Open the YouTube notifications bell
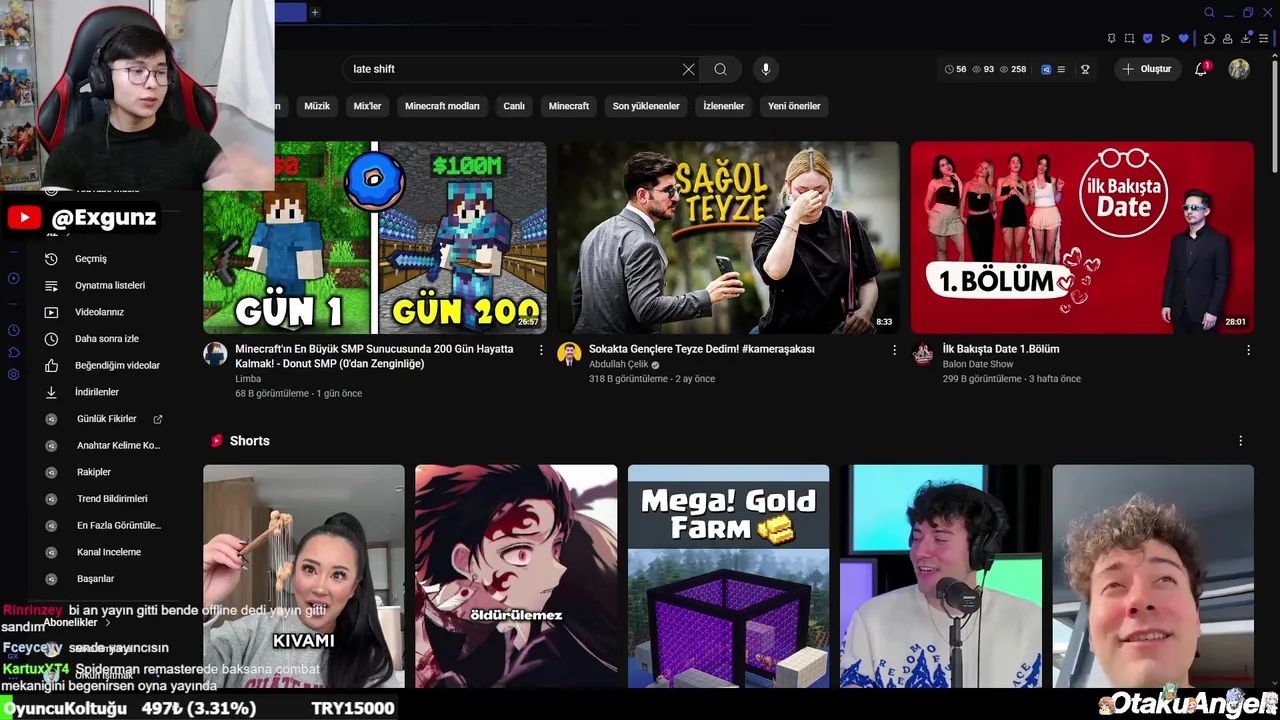This screenshot has width=1280, height=720. (x=1201, y=69)
